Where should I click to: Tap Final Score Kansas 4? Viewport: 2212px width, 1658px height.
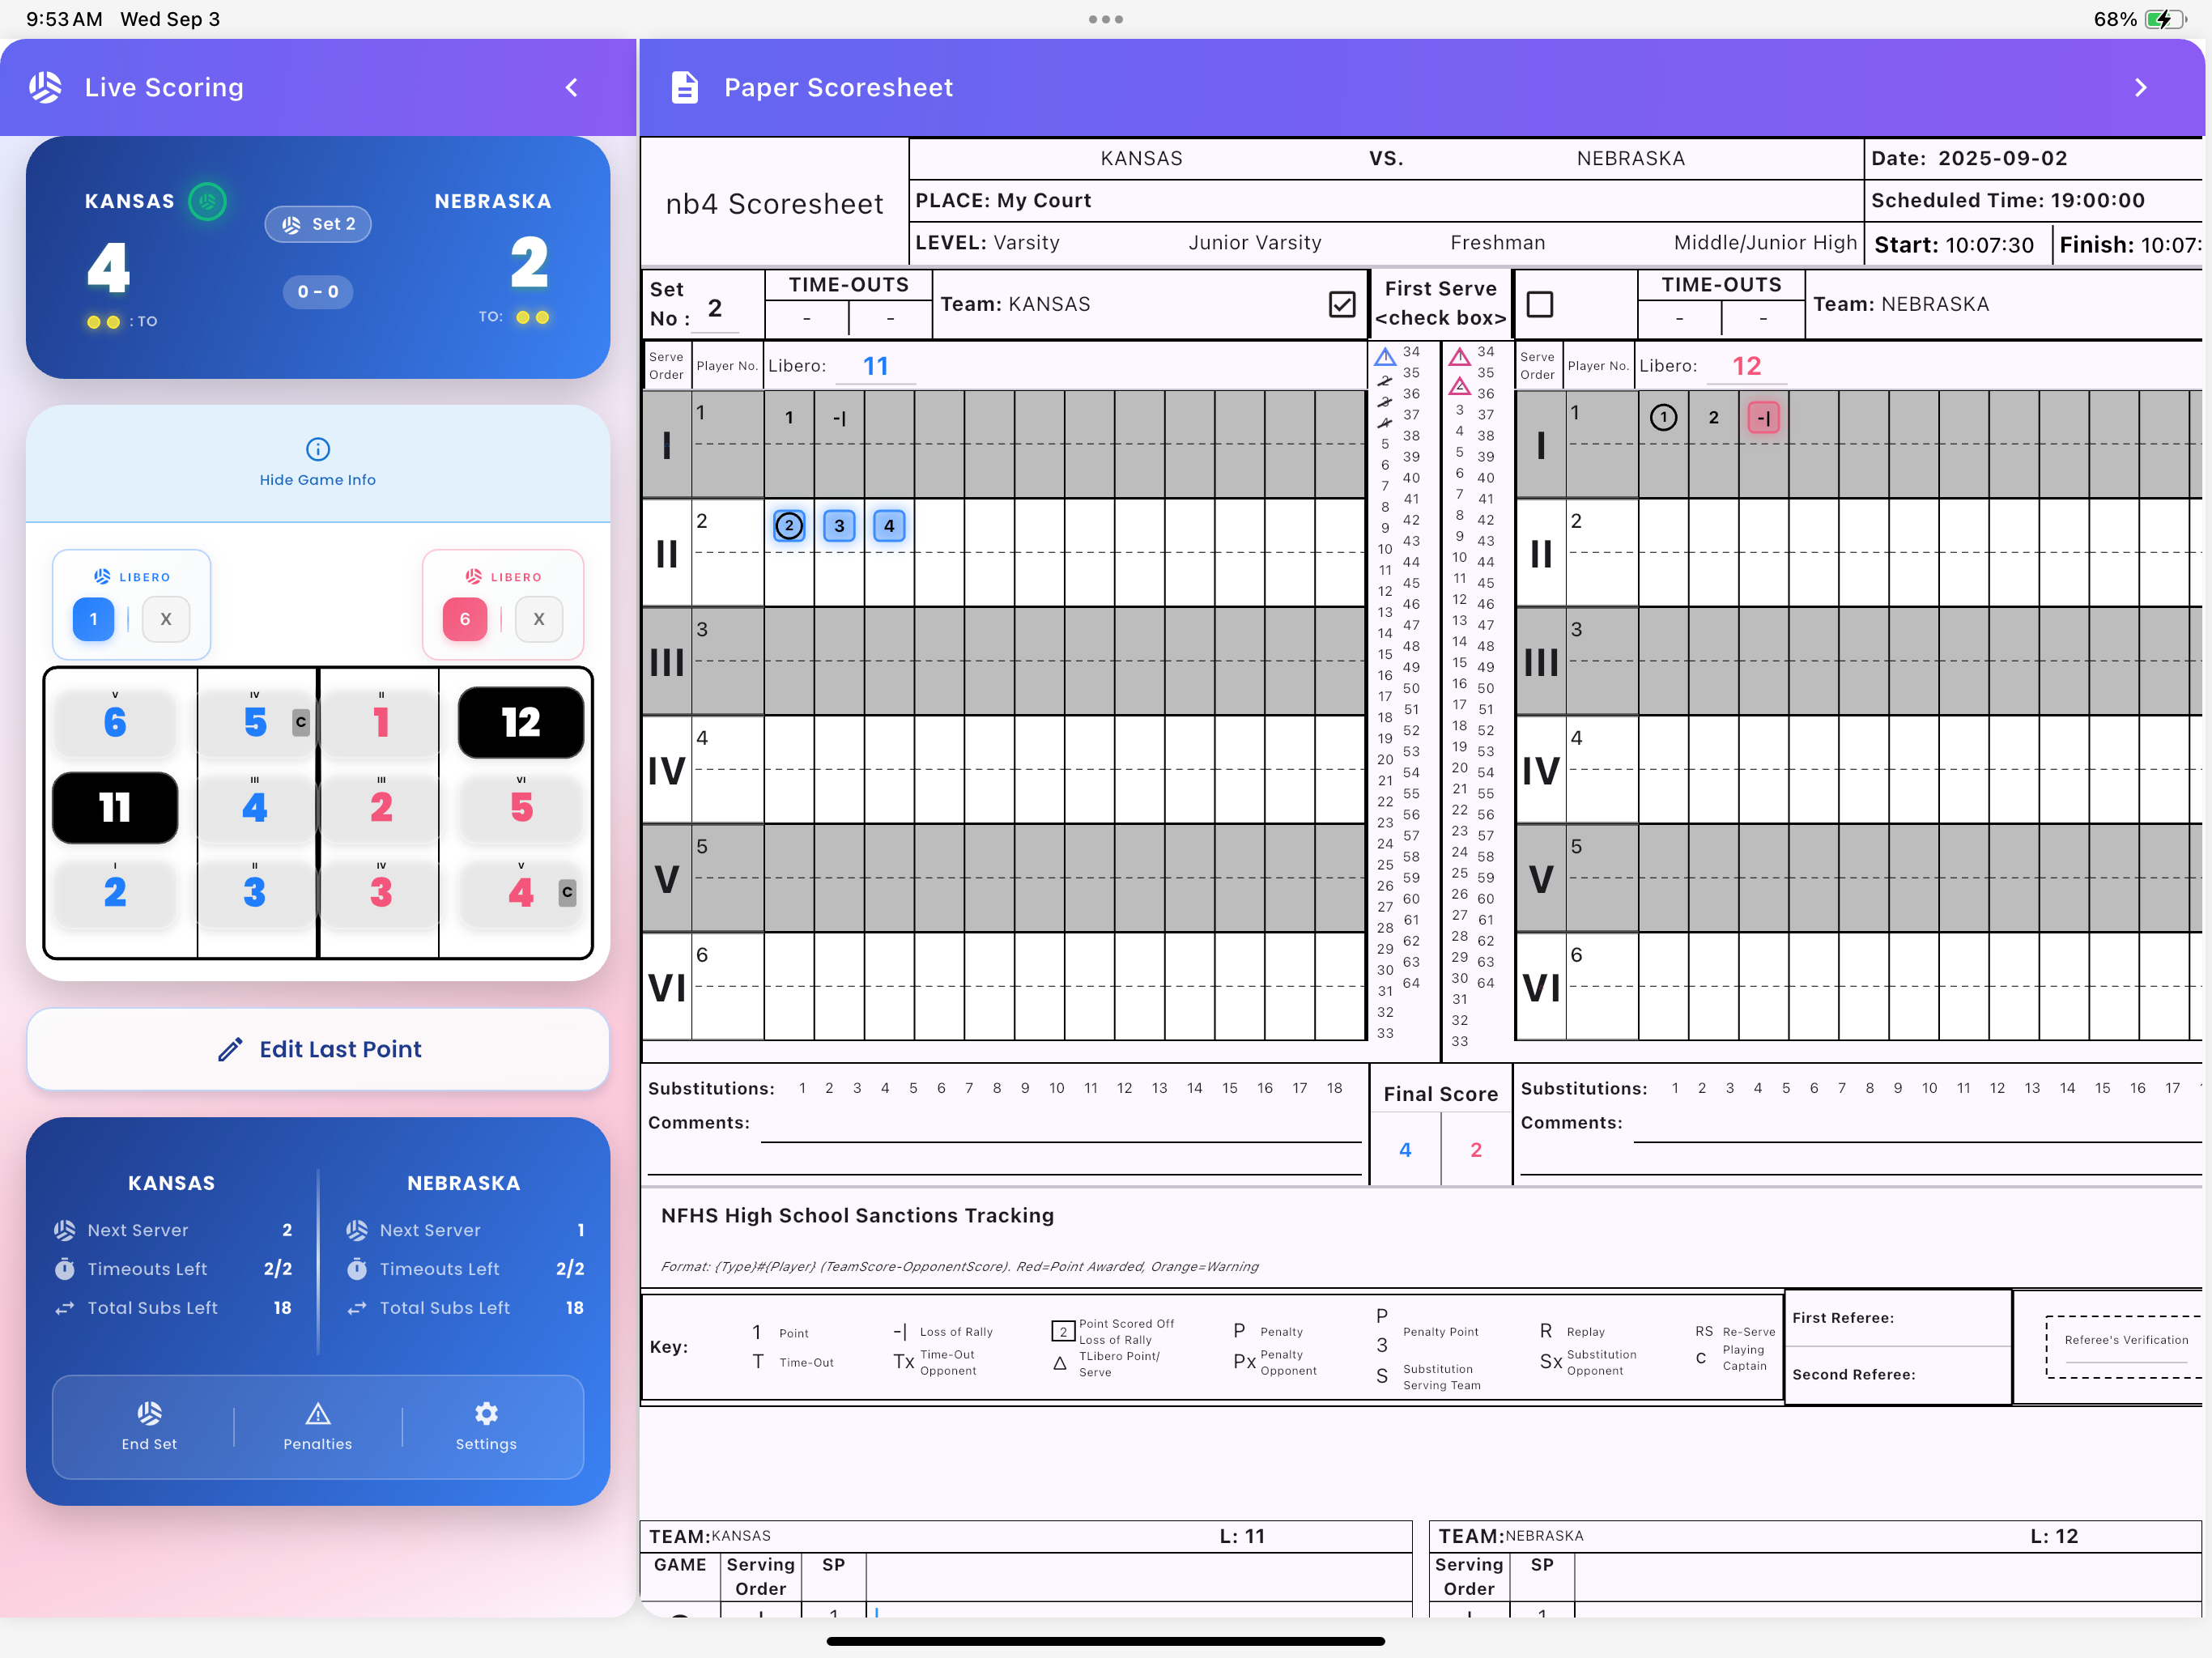pos(1405,1150)
